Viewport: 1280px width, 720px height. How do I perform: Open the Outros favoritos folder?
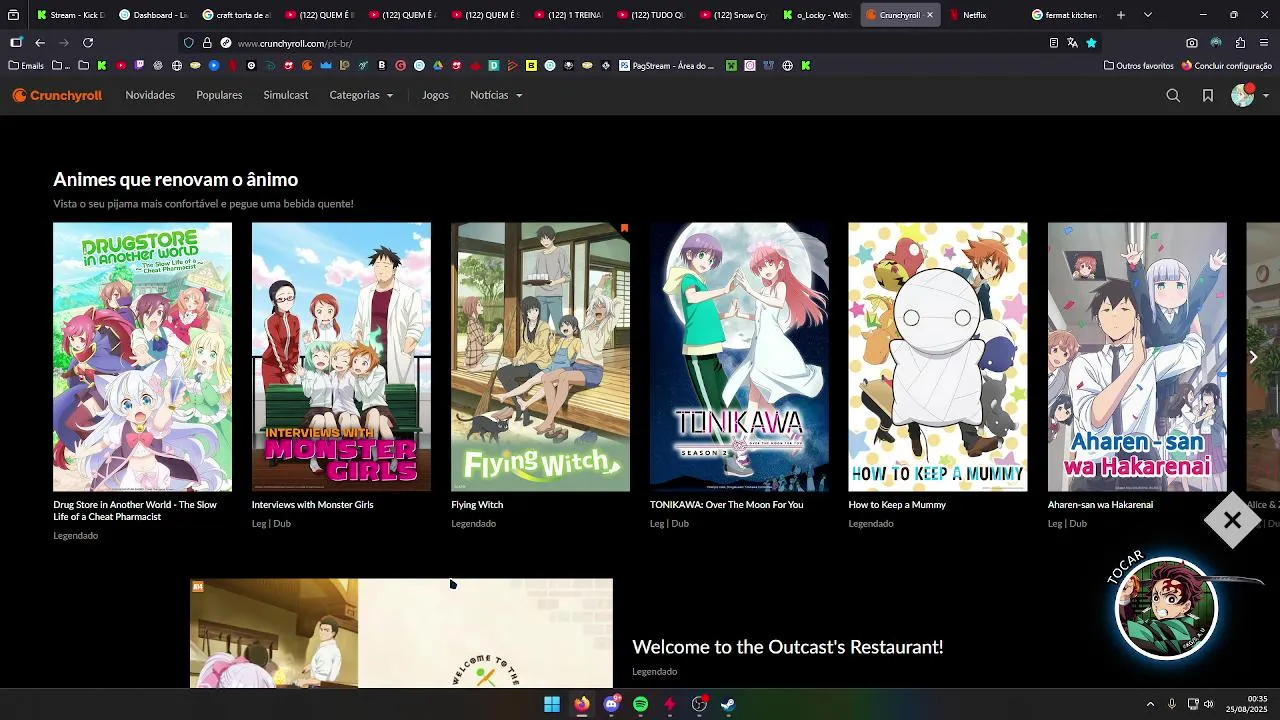click(1139, 66)
